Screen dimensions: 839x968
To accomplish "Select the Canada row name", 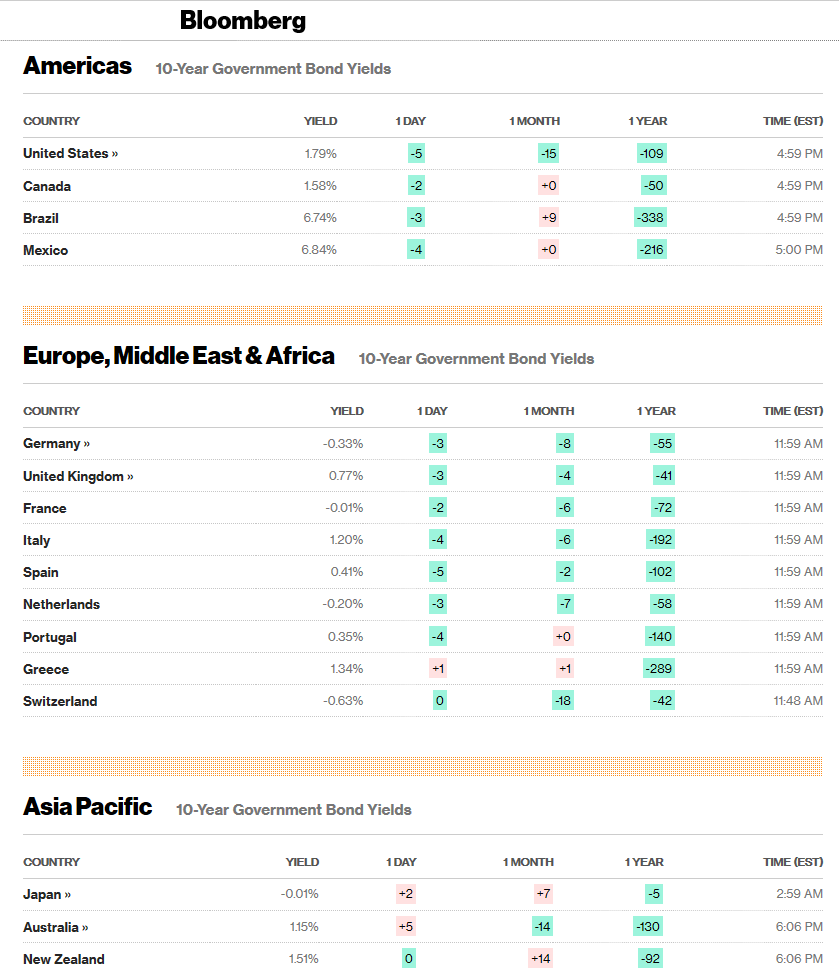I will [x=47, y=186].
